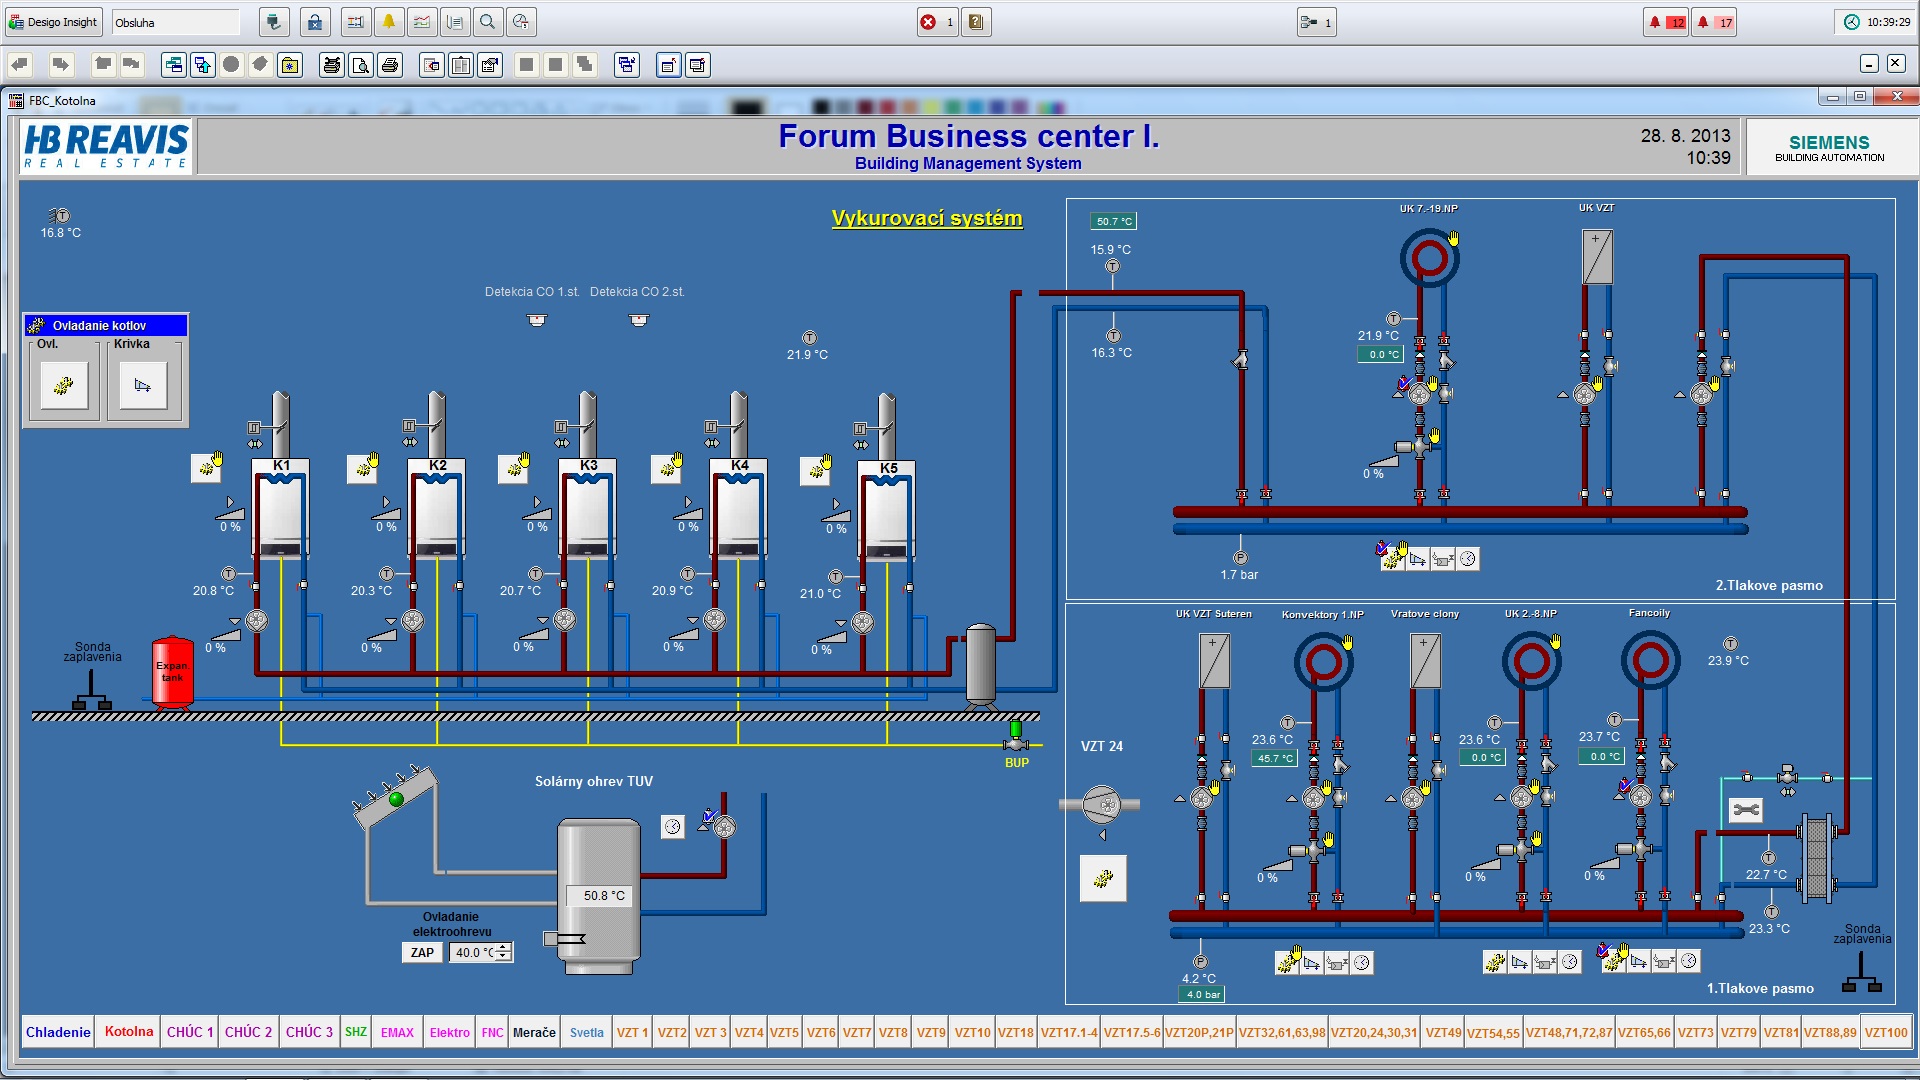Click the alarm counter showing 12
Image resolution: width=1920 pixels, height=1080 pixels.
click(x=1667, y=22)
